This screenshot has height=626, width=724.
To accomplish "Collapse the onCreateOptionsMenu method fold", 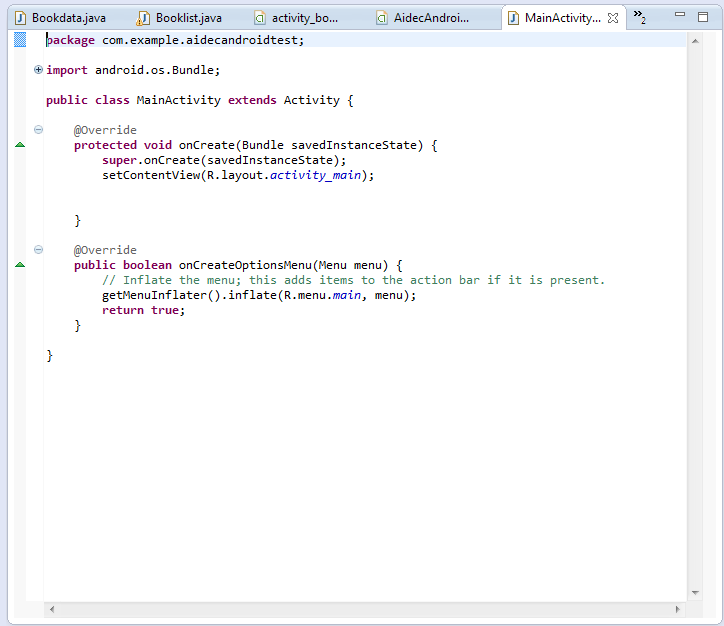I will point(38,250).
